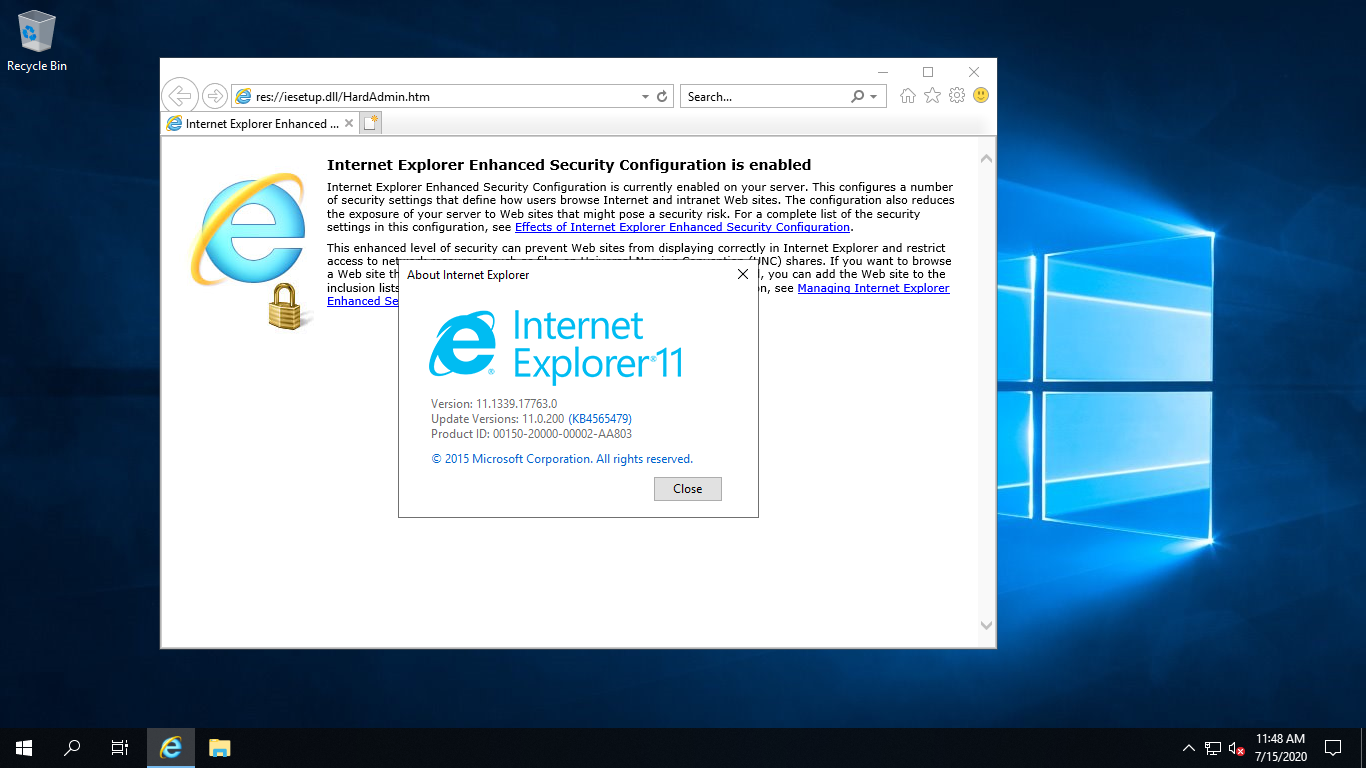This screenshot has width=1366, height=768.
Task: Focus the Search... box in Internet Explorer
Action: [765, 97]
